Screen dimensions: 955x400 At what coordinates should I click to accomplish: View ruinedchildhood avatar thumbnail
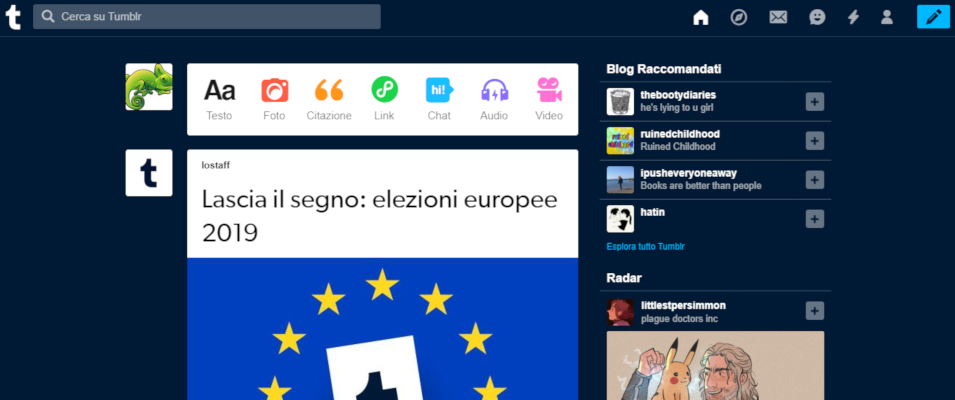coord(620,141)
